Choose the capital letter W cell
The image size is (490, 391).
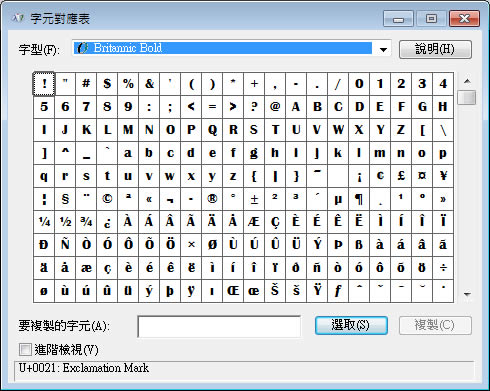click(x=338, y=130)
